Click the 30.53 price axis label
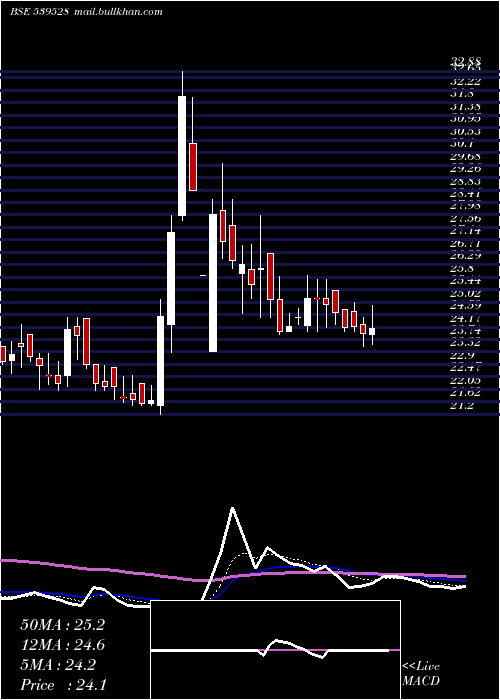Screen dimensions: 500x700 (466, 132)
